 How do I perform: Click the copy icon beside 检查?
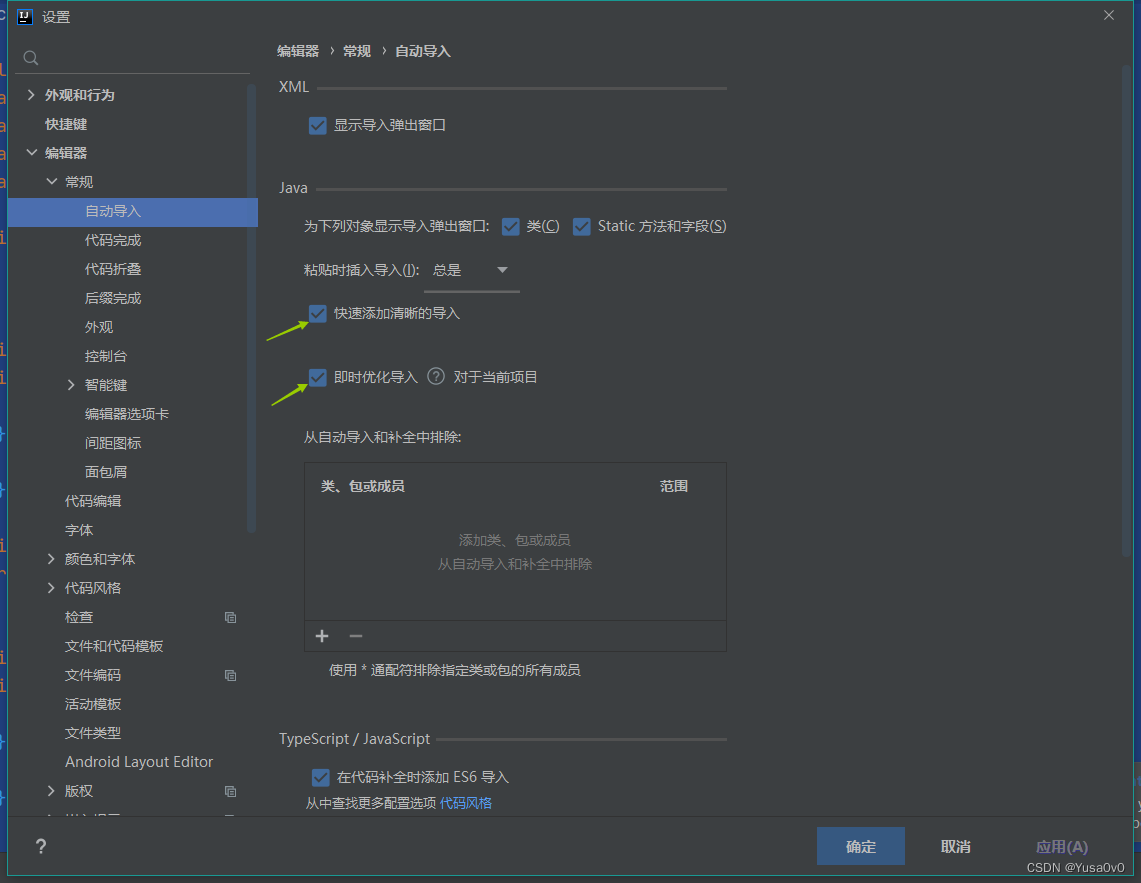231,617
